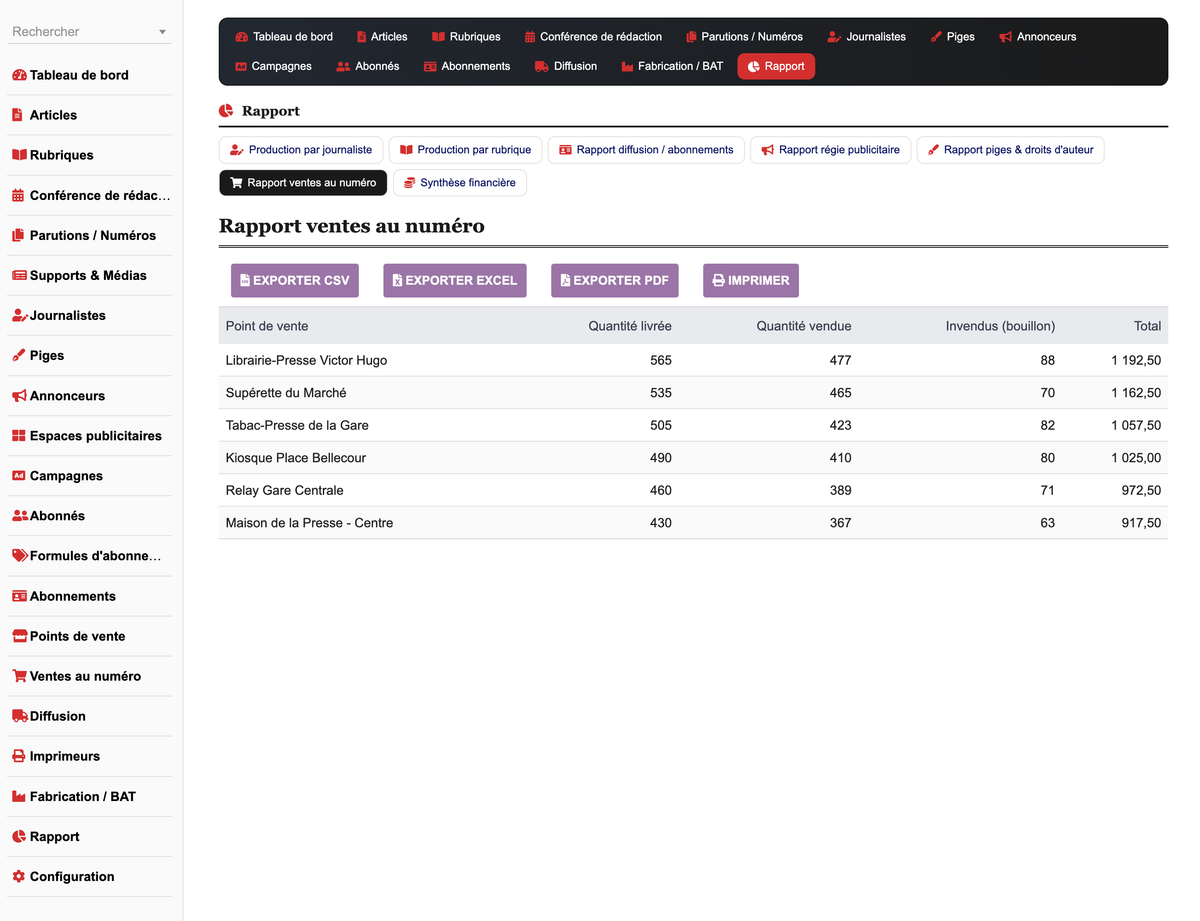Open Conférence de rédaction in top navigation

click(x=593, y=37)
